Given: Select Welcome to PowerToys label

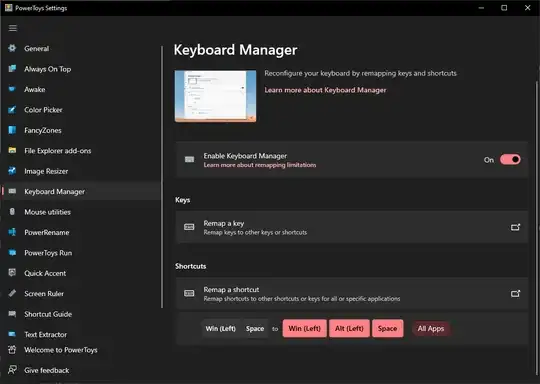Looking at the screenshot, I should (x=61, y=350).
